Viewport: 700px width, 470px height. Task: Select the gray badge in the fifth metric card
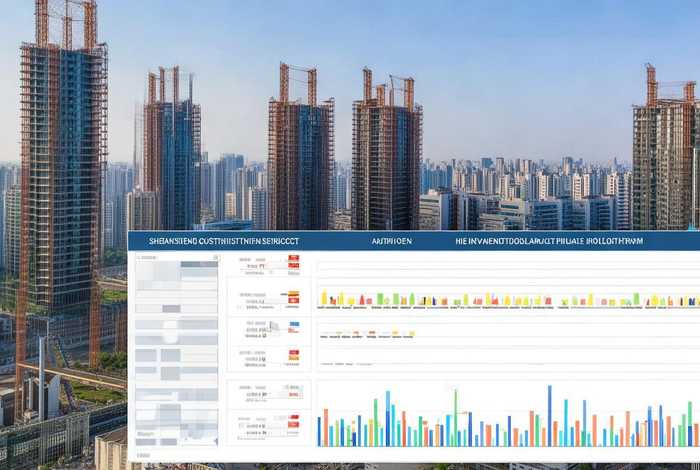click(293, 387)
